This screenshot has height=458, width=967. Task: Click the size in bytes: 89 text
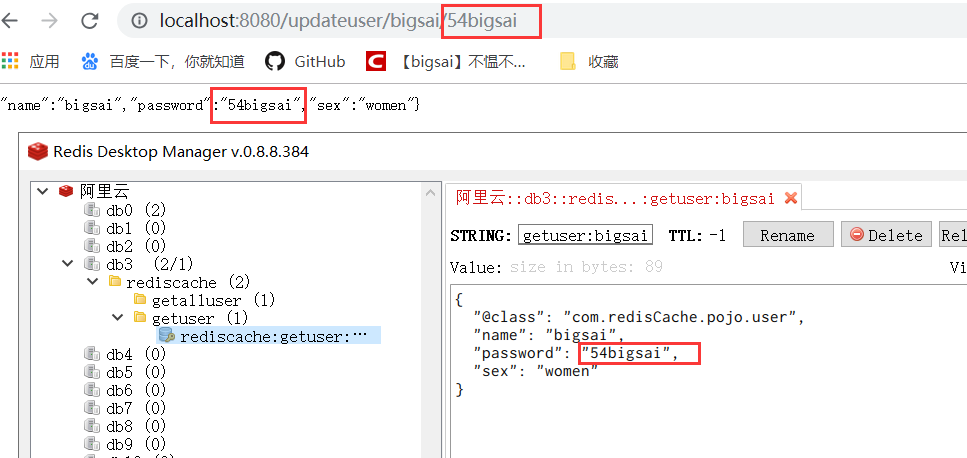click(x=586, y=267)
